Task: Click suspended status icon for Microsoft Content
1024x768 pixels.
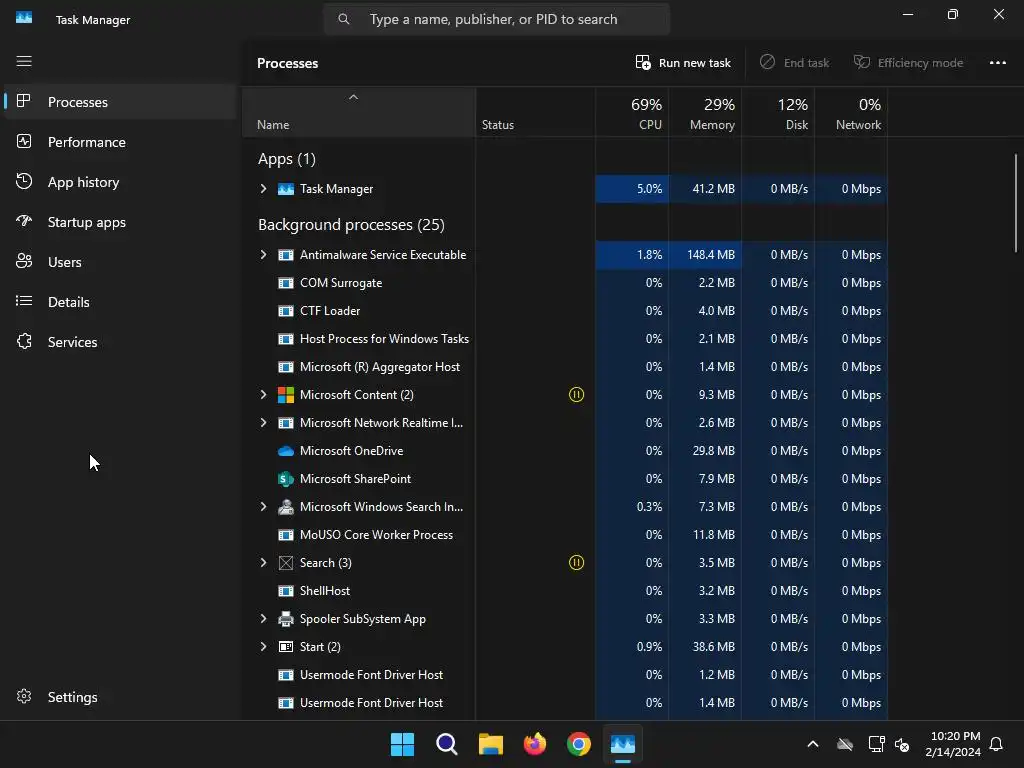Action: click(x=576, y=394)
